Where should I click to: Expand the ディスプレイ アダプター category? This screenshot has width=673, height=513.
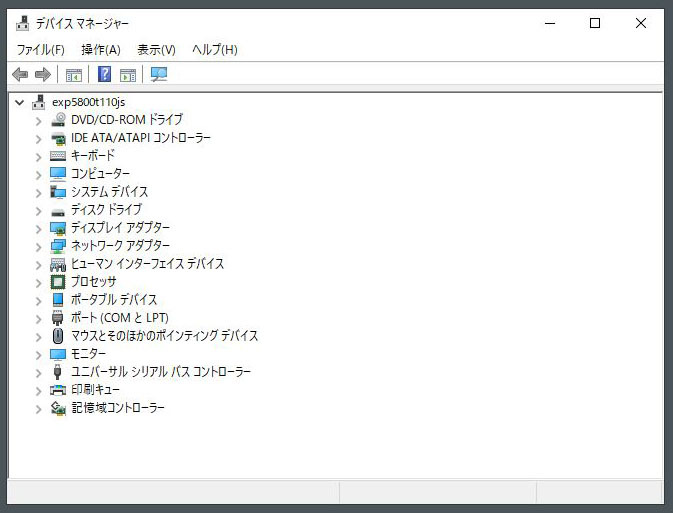pyautogui.click(x=39, y=229)
